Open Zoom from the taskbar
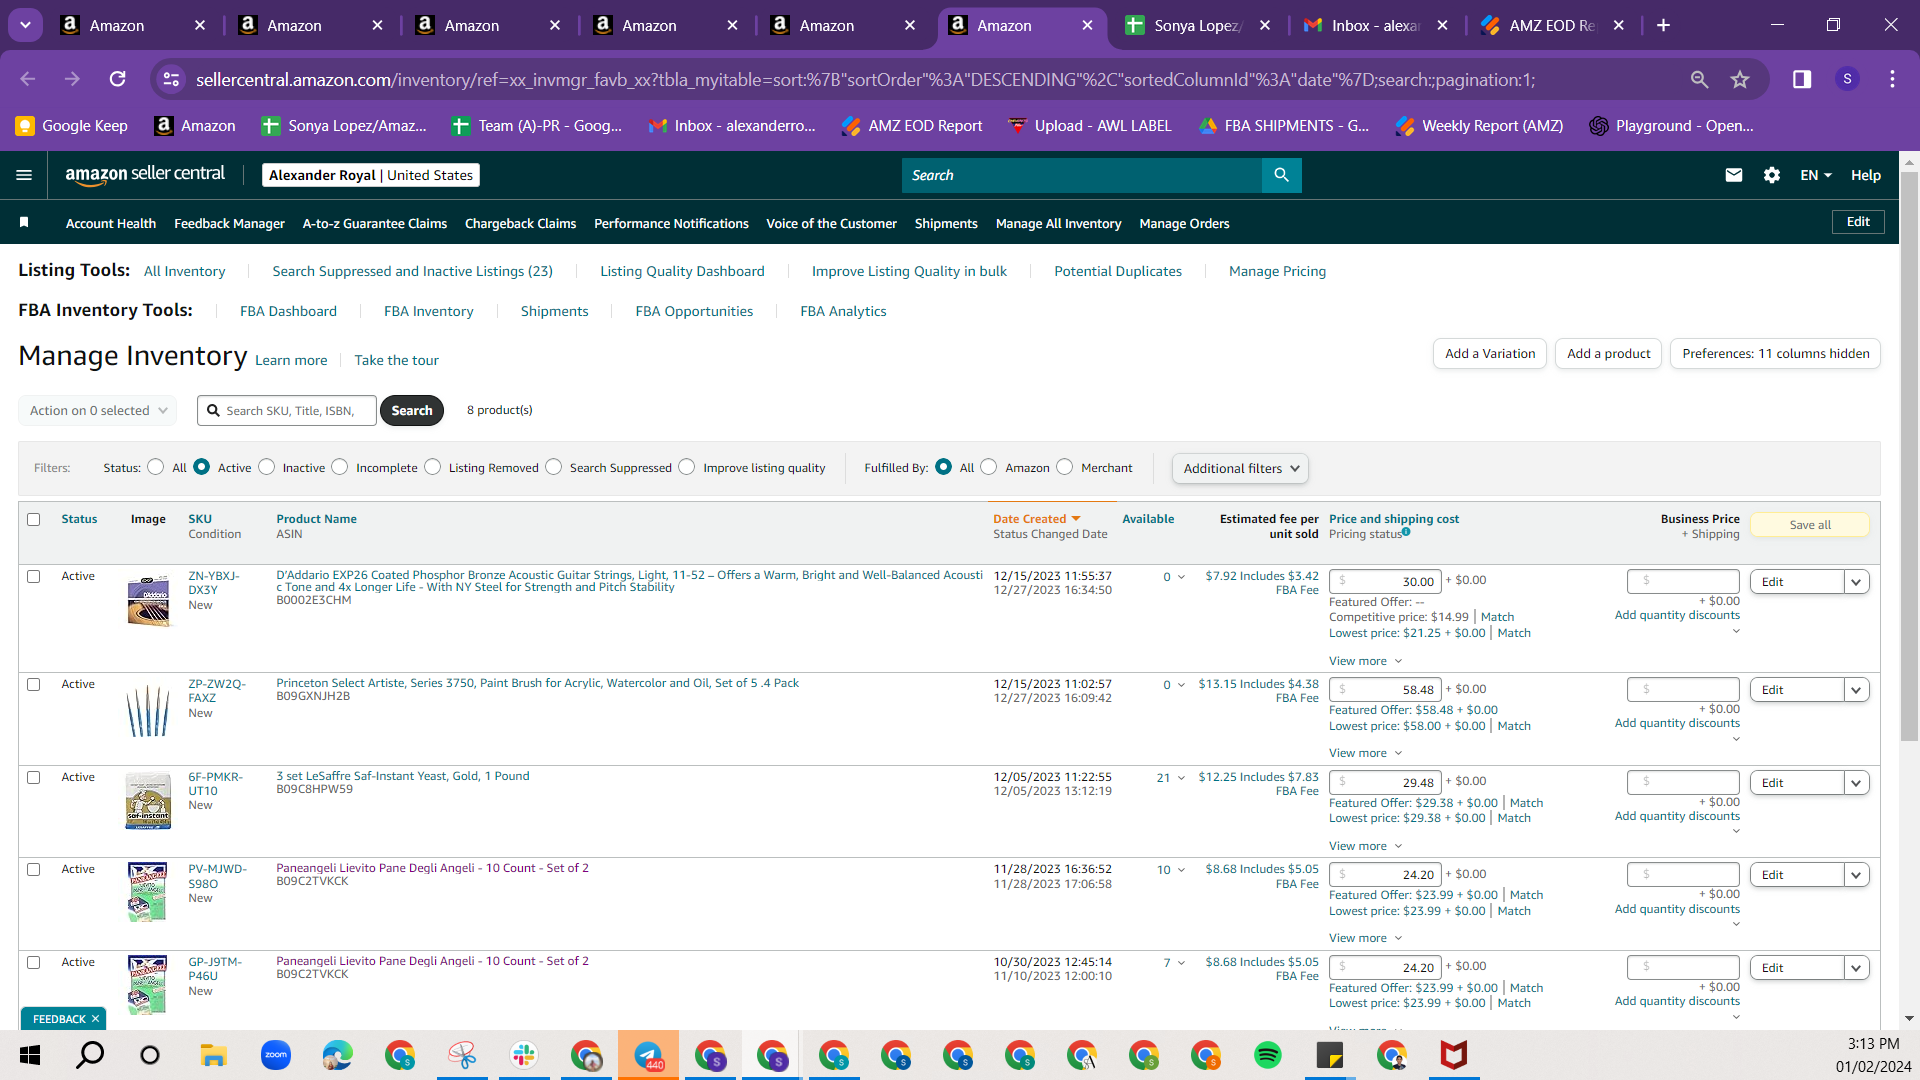 pos(275,1055)
